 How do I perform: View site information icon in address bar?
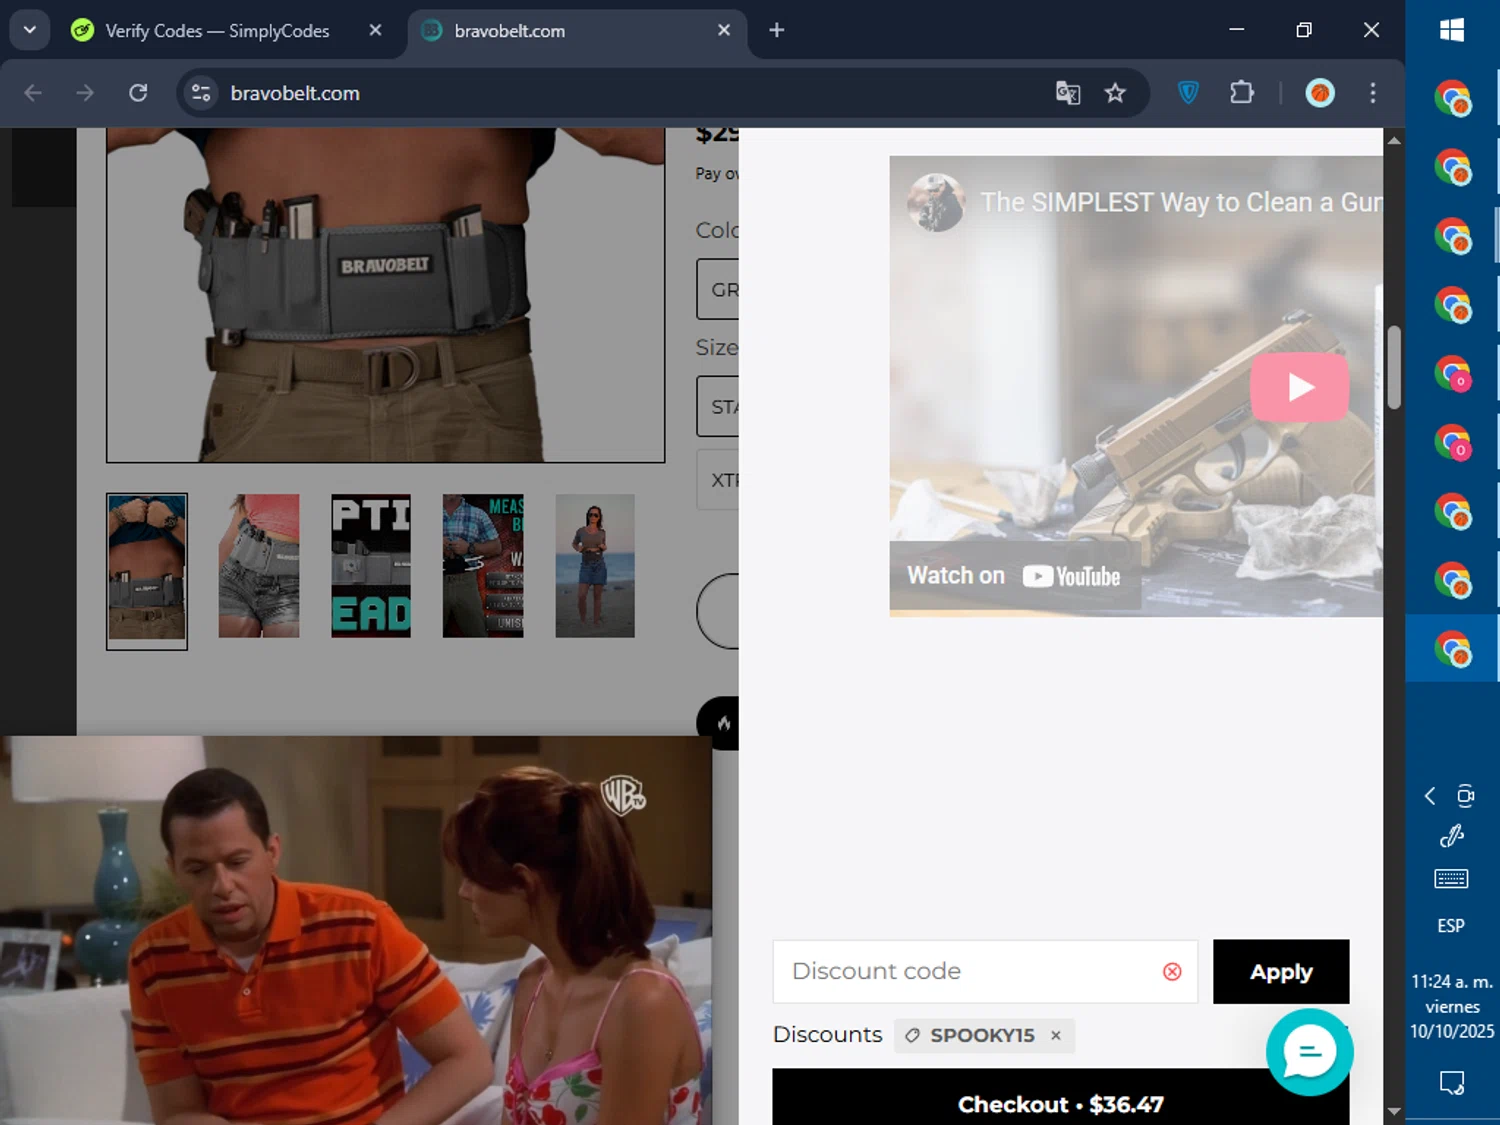click(201, 93)
